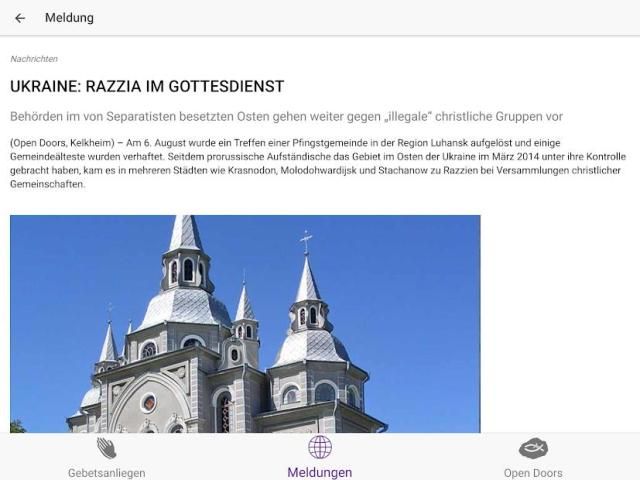This screenshot has height=480, width=640.
Task: Switch to the Gebetsanliegen tab label
Action: 106,472
